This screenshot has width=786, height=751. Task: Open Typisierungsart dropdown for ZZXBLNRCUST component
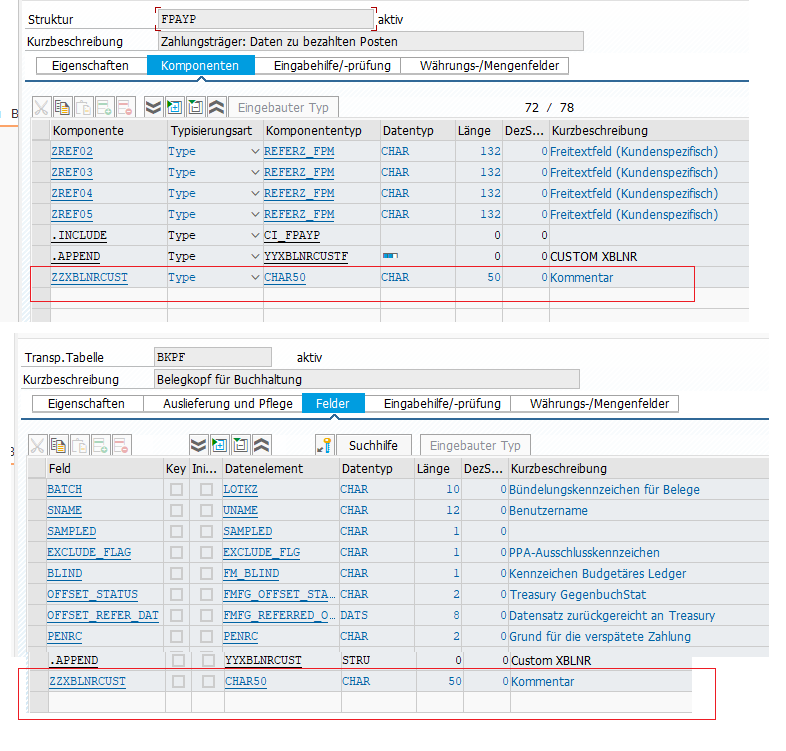click(255, 278)
